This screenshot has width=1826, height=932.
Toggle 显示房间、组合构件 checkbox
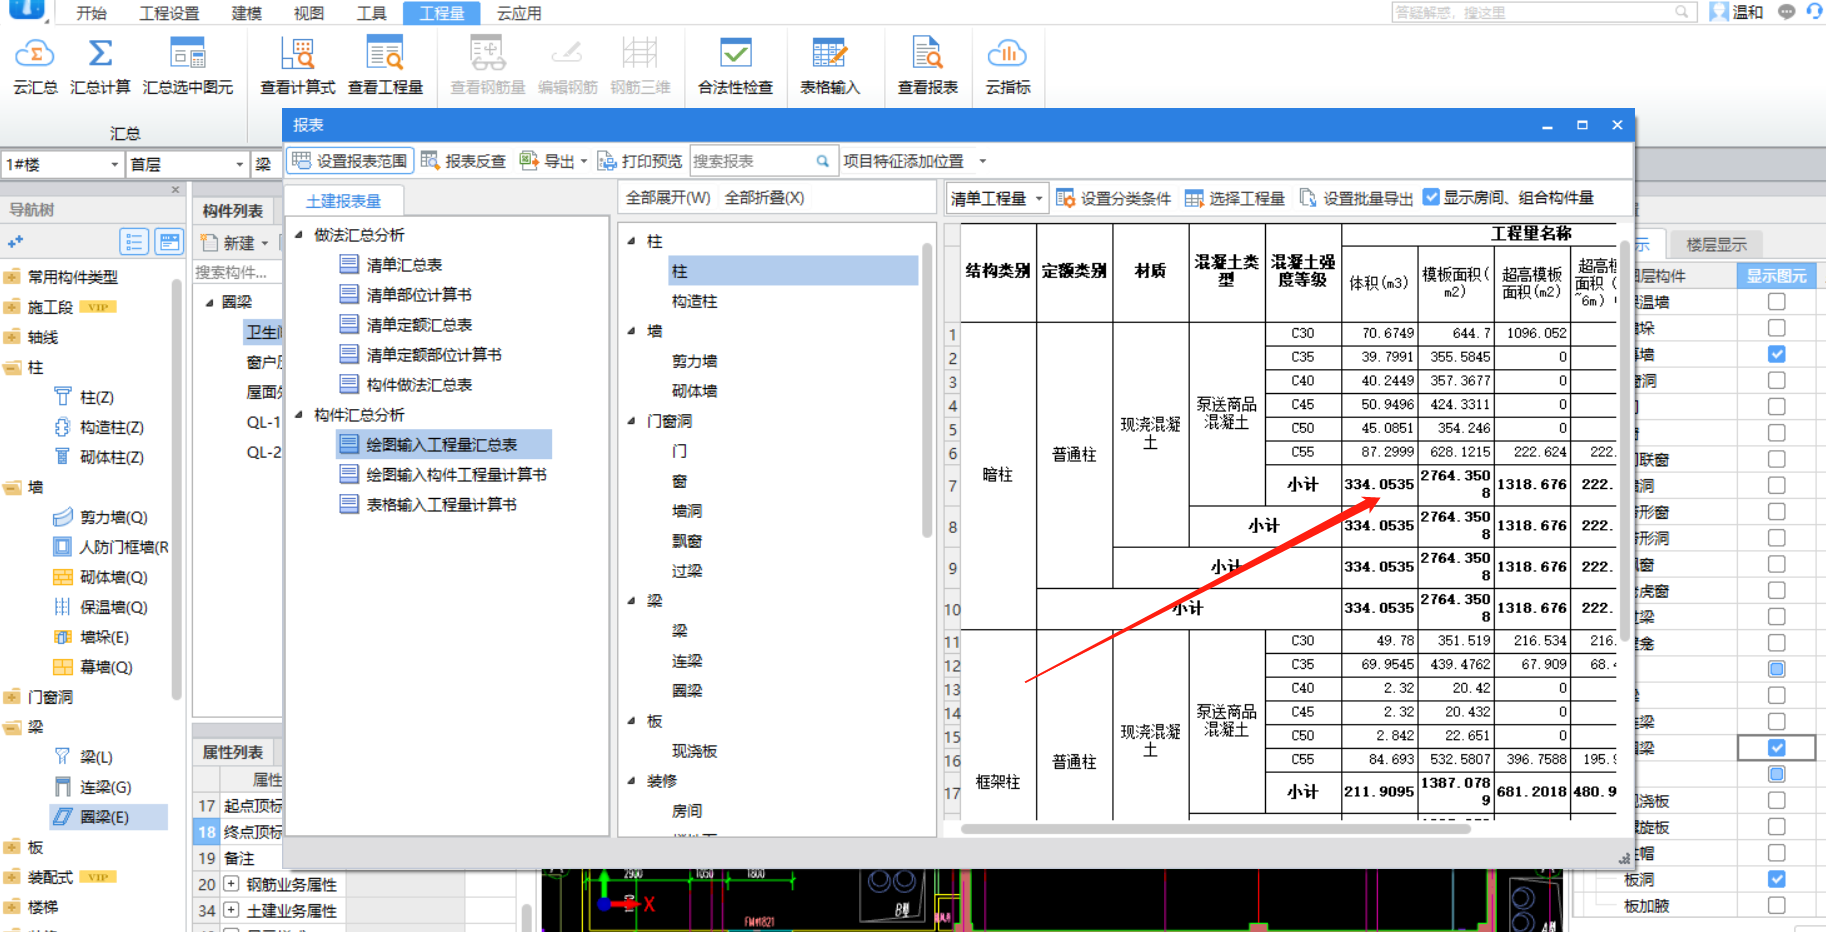click(x=1431, y=197)
